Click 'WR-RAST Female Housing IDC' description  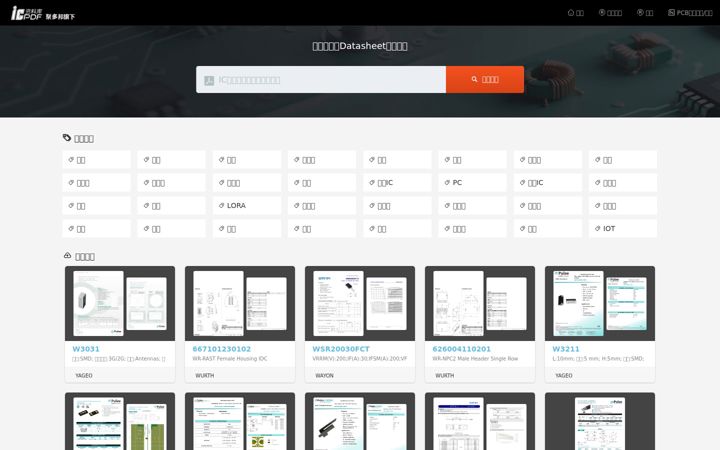[230, 359]
